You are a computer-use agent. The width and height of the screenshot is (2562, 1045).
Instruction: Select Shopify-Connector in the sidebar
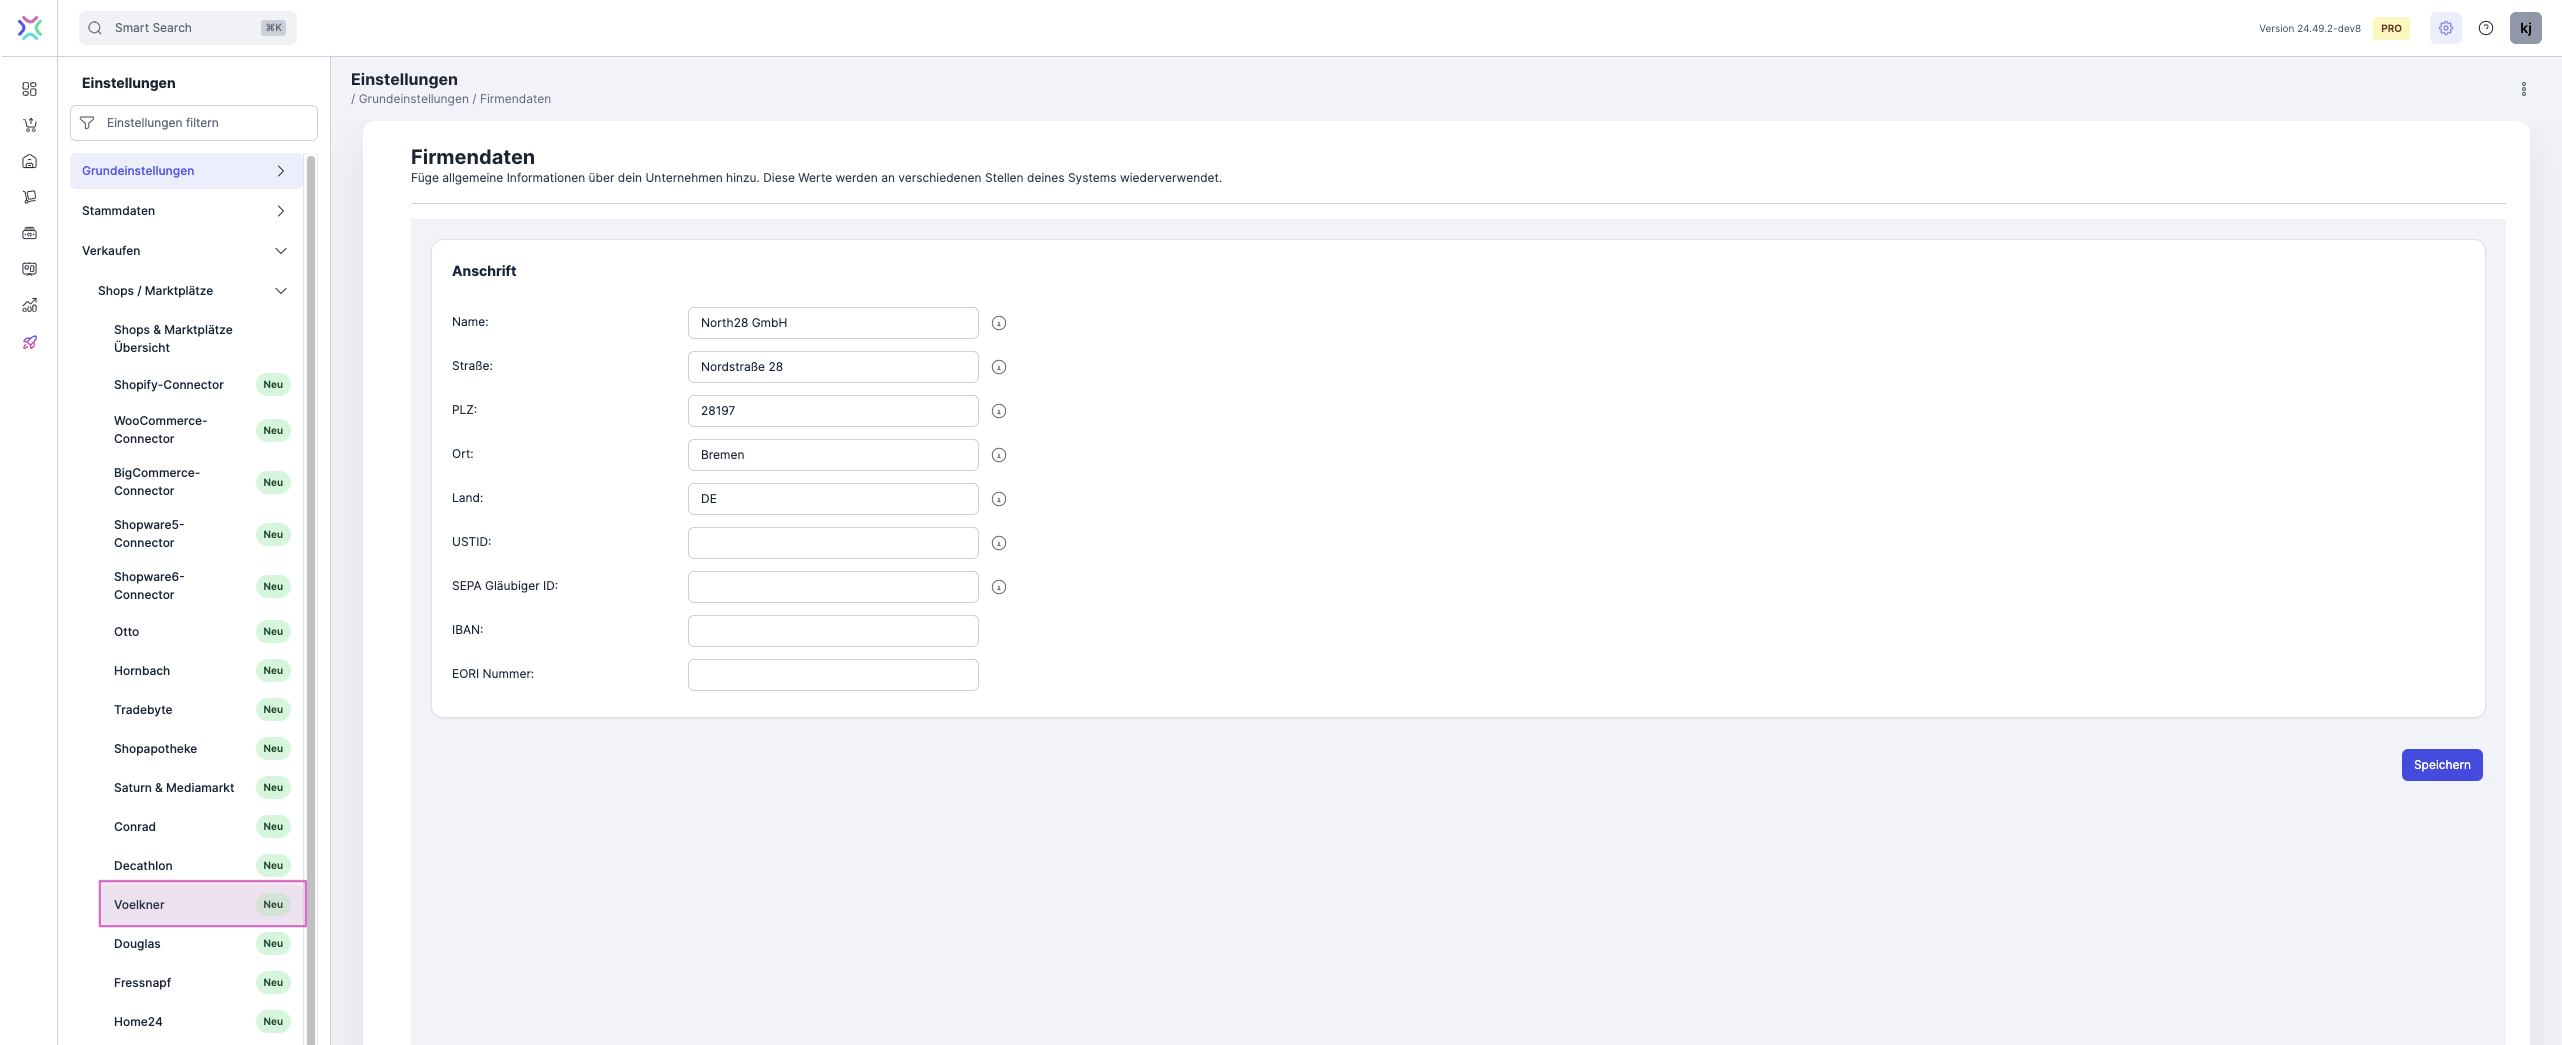point(169,385)
